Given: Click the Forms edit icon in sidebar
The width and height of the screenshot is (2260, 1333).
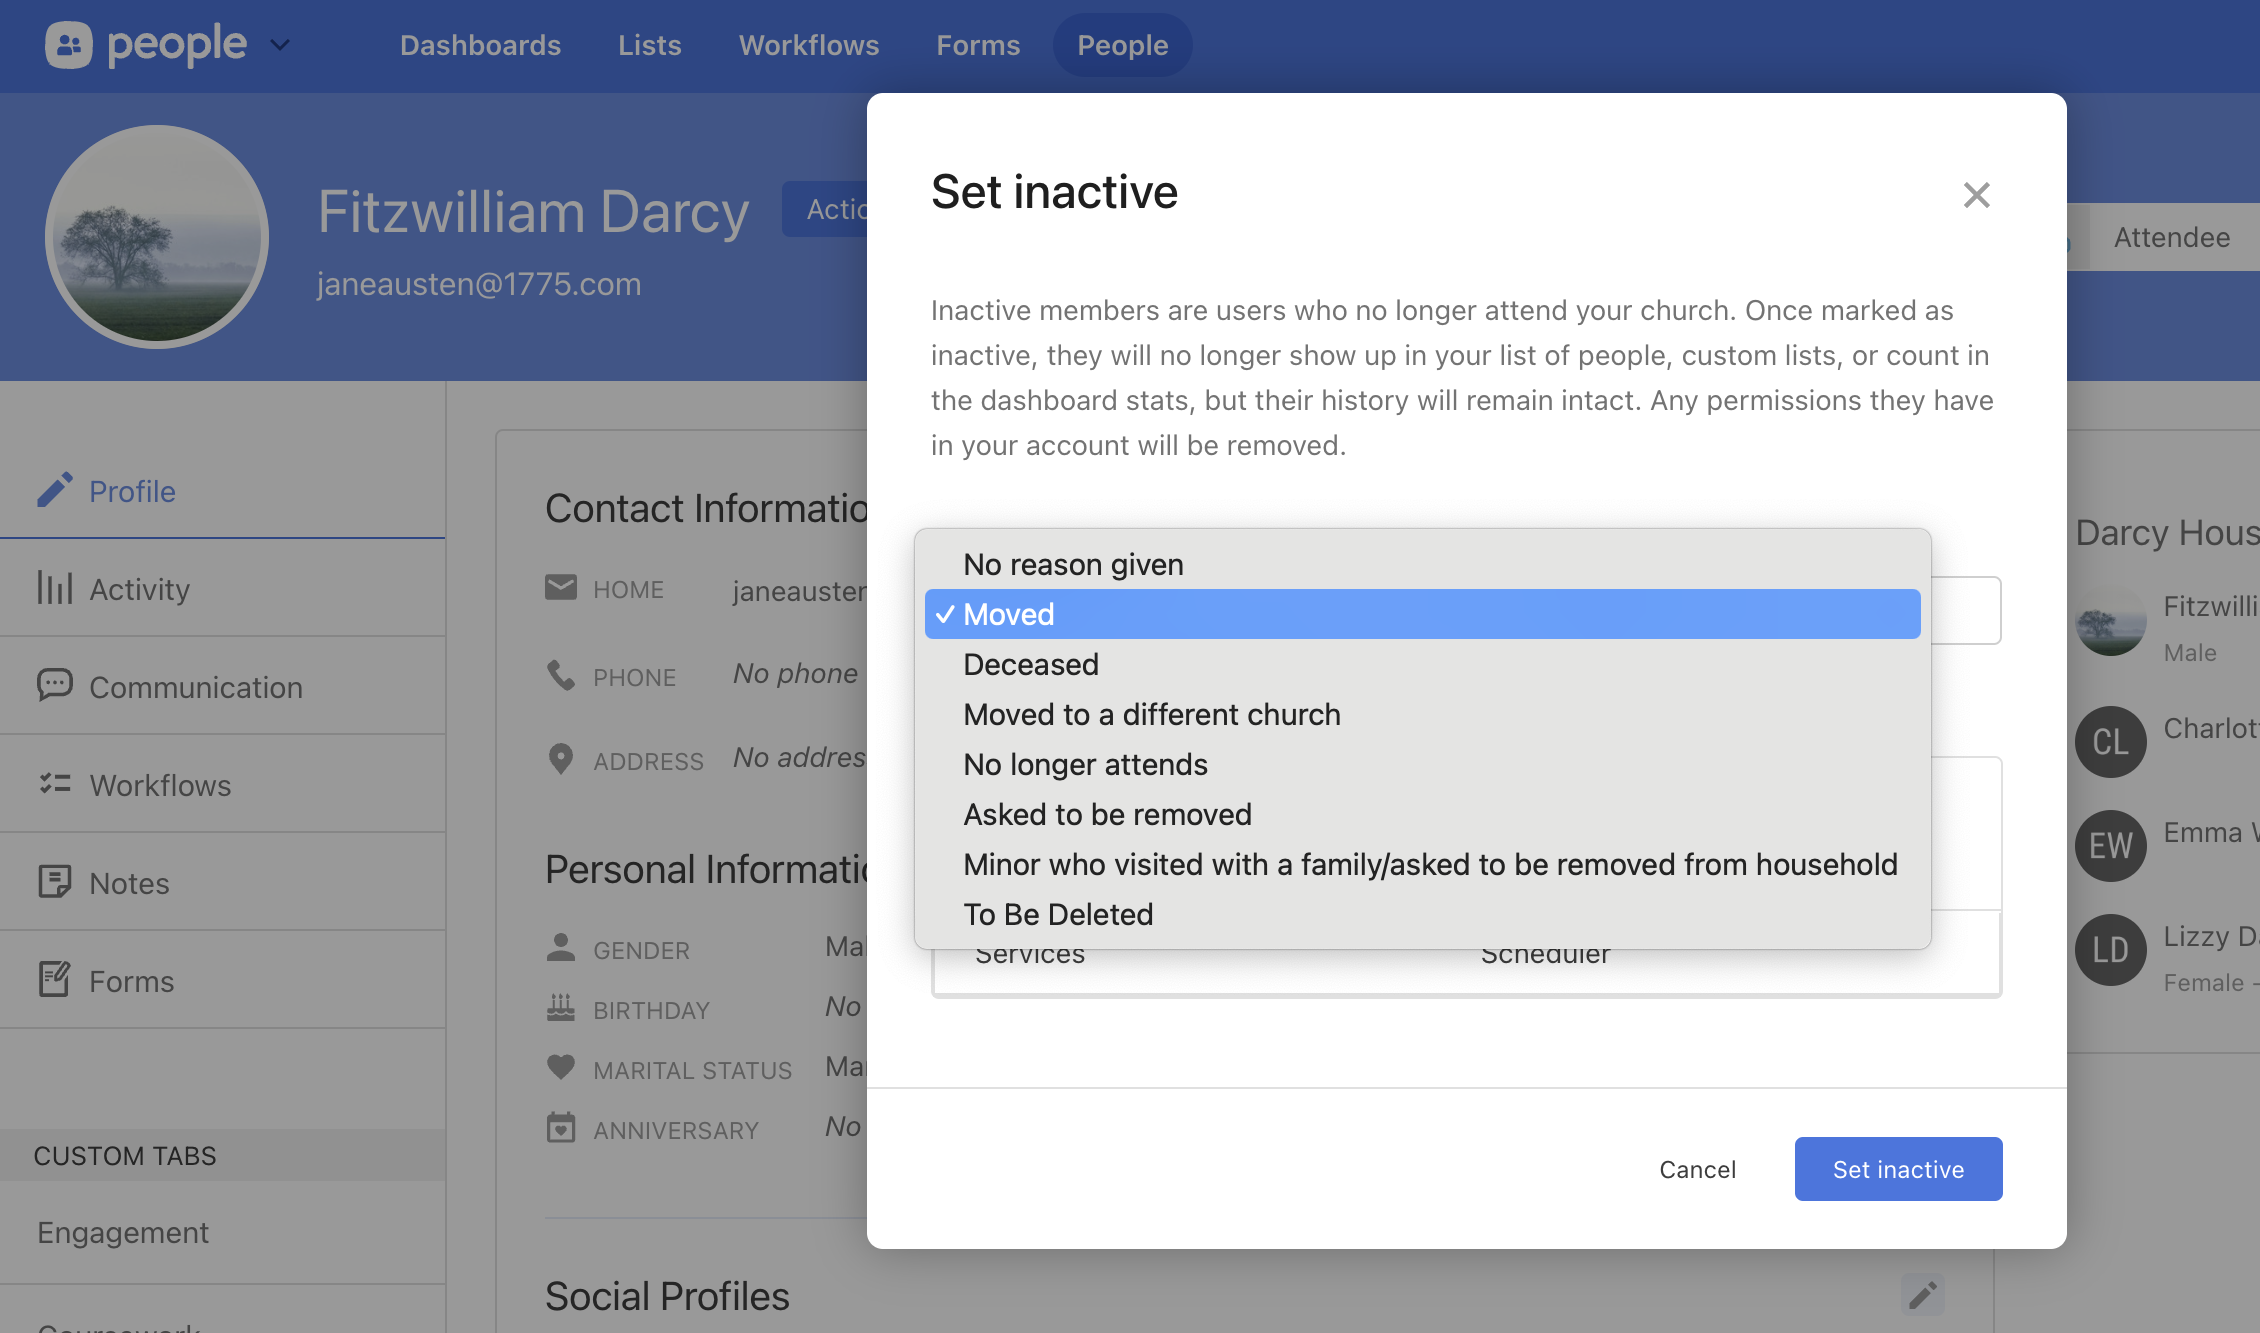Looking at the screenshot, I should point(55,980).
